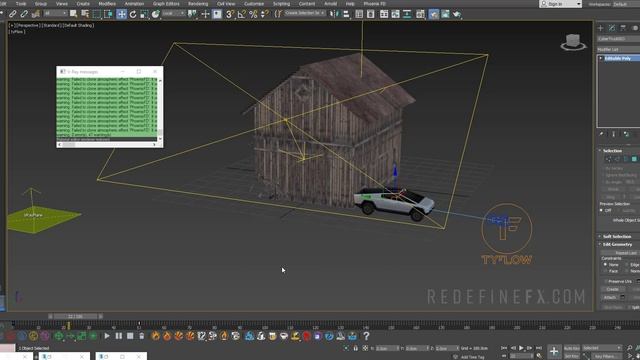Click the Create tab plus icon
The width and height of the screenshot is (640, 360).
click(600, 28)
